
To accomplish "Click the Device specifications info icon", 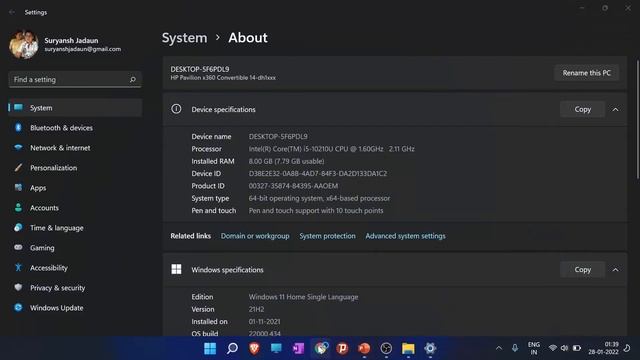I will [176, 109].
